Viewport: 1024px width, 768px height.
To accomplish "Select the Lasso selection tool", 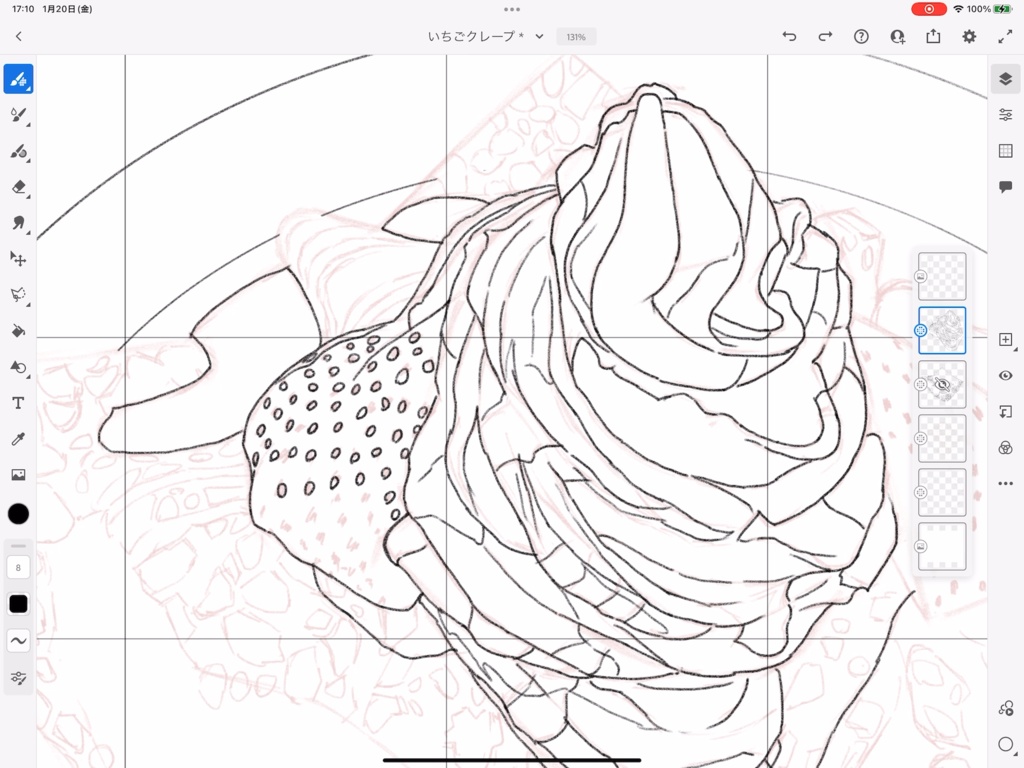I will tap(18, 295).
